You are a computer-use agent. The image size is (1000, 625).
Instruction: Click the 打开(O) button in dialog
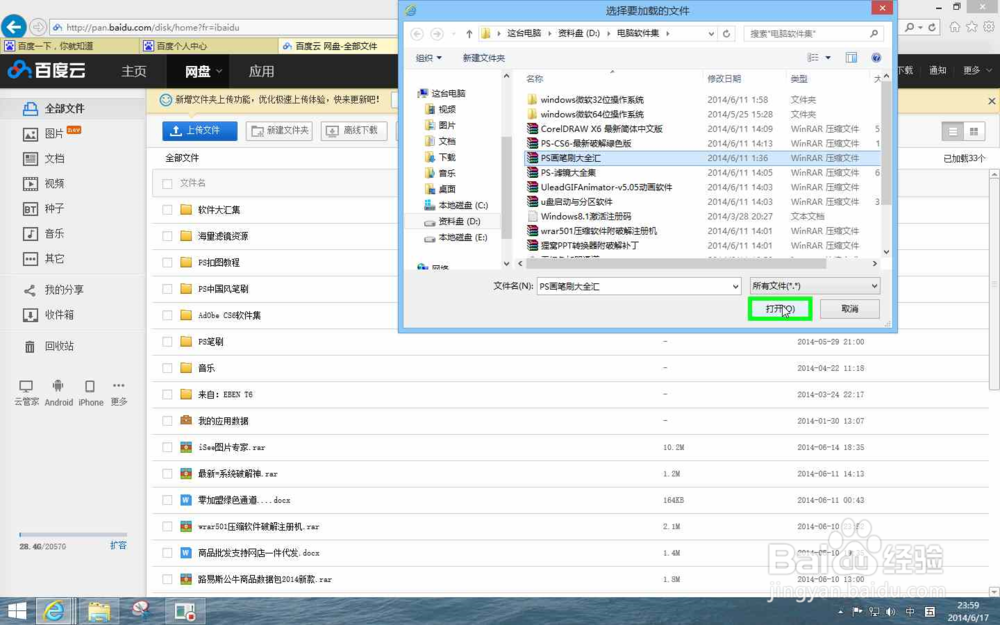780,309
